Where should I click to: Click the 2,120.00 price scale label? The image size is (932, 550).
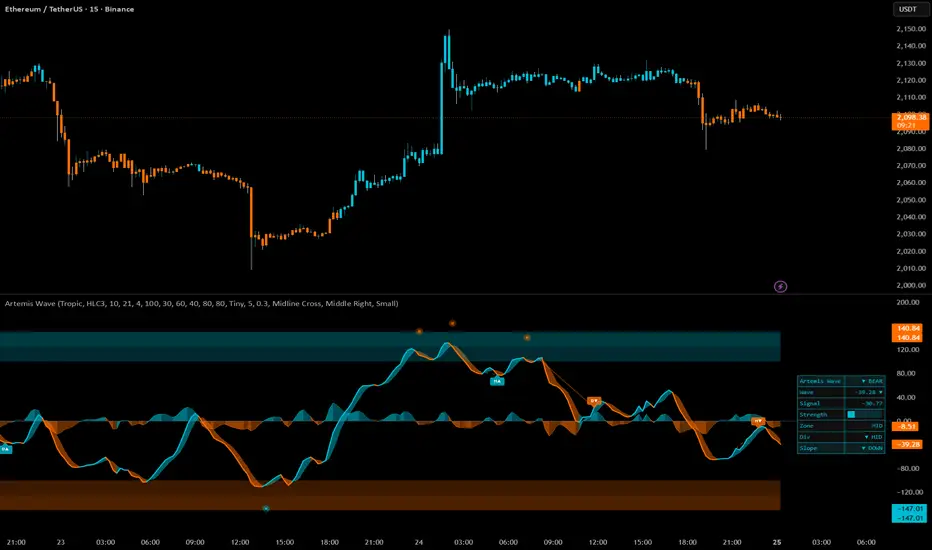[911, 80]
